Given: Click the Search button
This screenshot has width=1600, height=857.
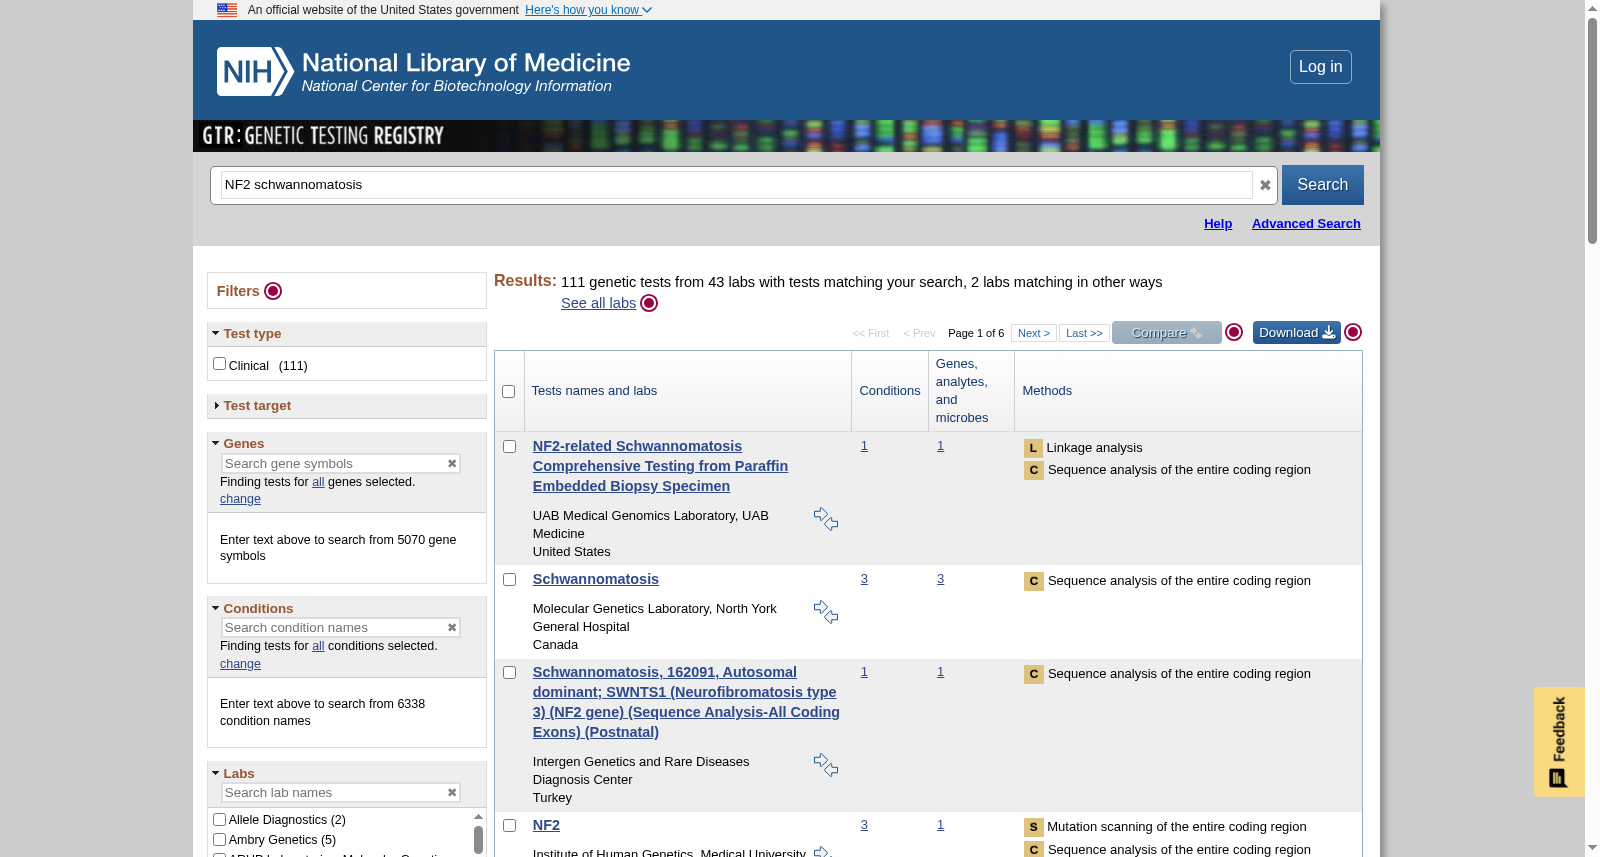Looking at the screenshot, I should (x=1322, y=185).
